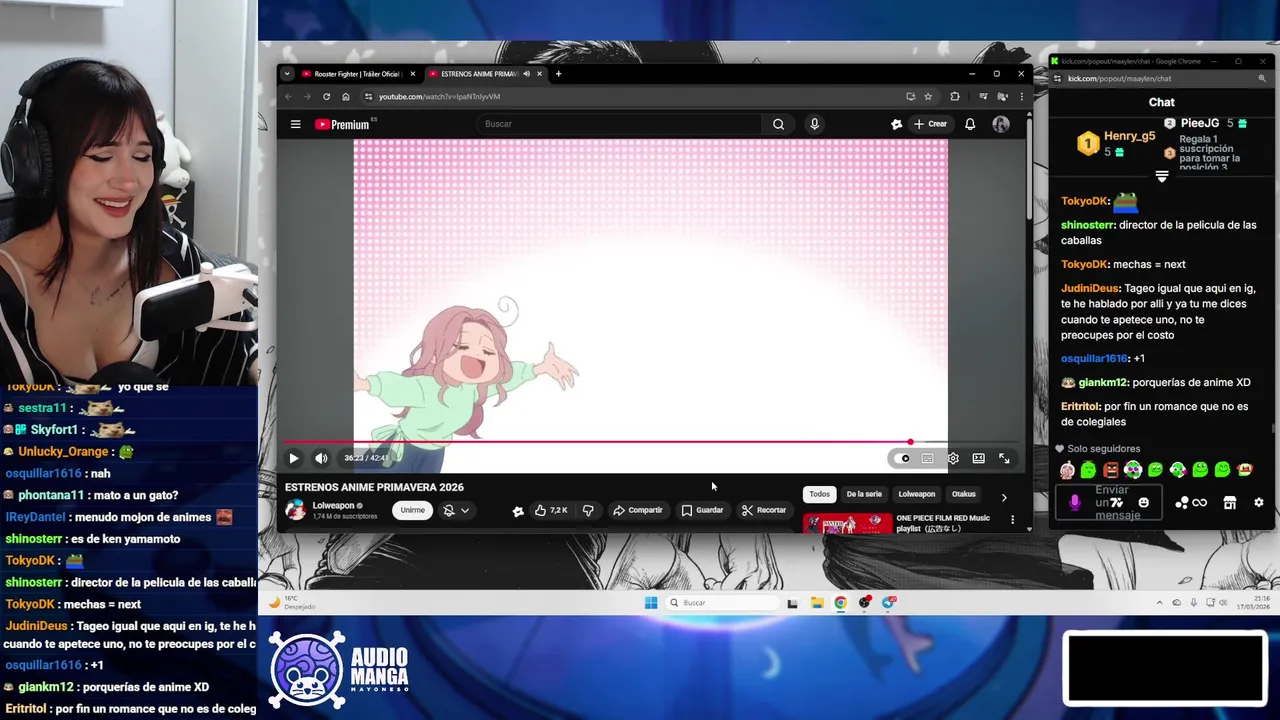Click shinosterr username in Kick chat
Viewport: 1280px width, 720px height.
tap(1088, 225)
